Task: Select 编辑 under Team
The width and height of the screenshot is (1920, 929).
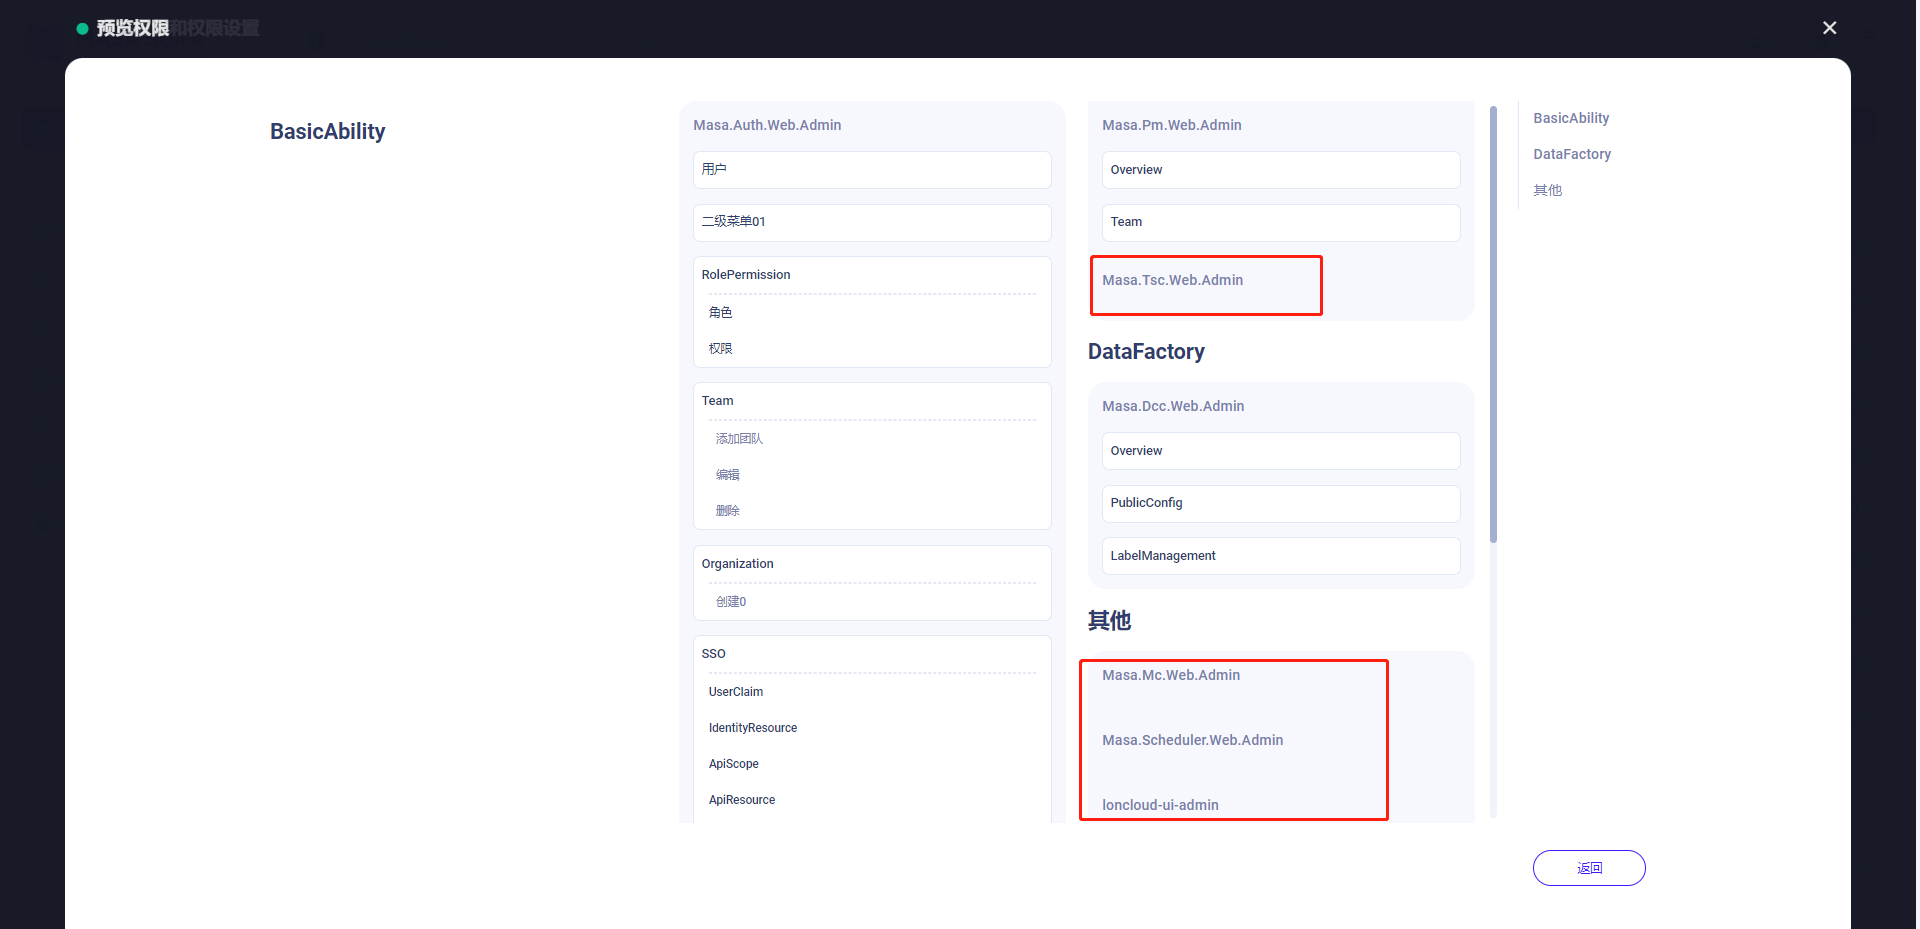Action: tap(727, 474)
